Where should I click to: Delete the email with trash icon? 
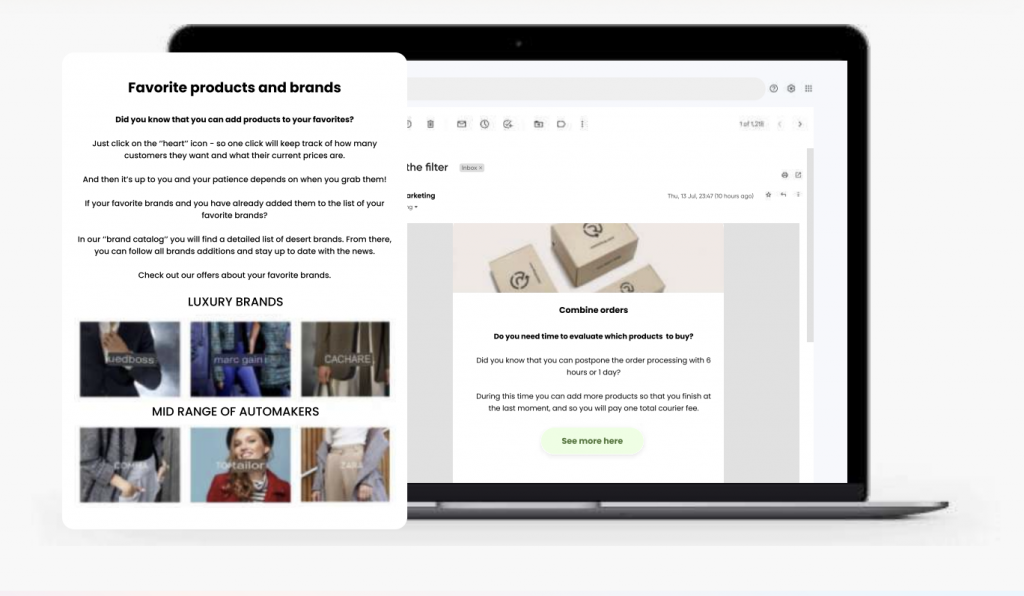[x=430, y=124]
